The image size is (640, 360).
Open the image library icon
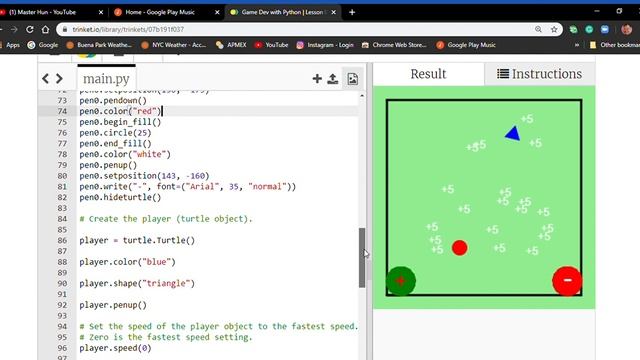[353, 79]
